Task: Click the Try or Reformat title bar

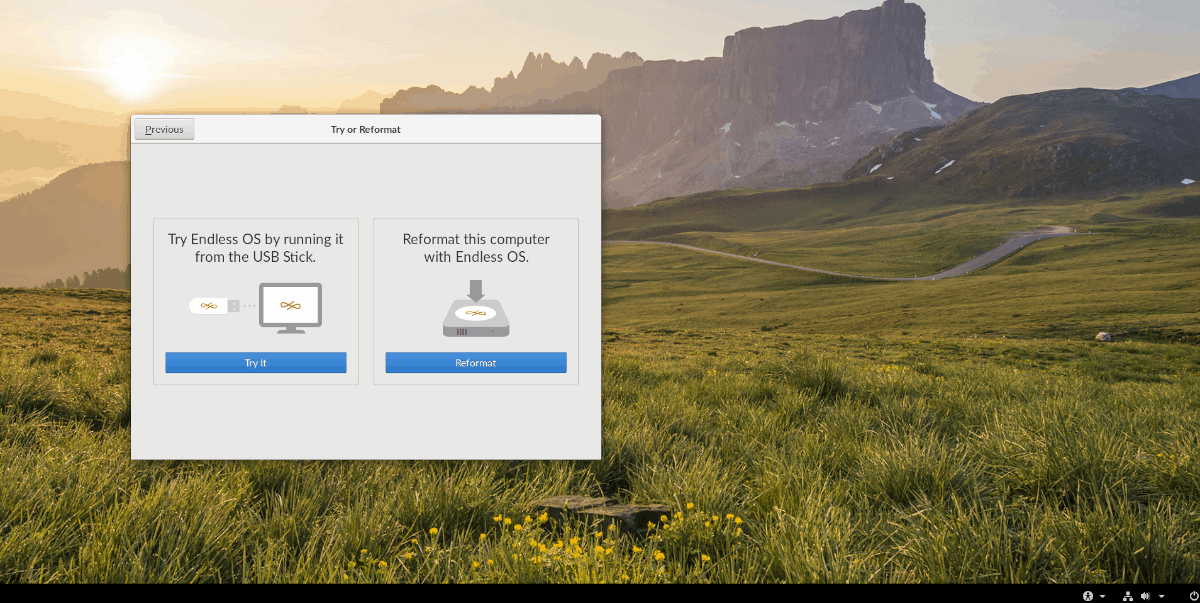Action: coord(366,129)
